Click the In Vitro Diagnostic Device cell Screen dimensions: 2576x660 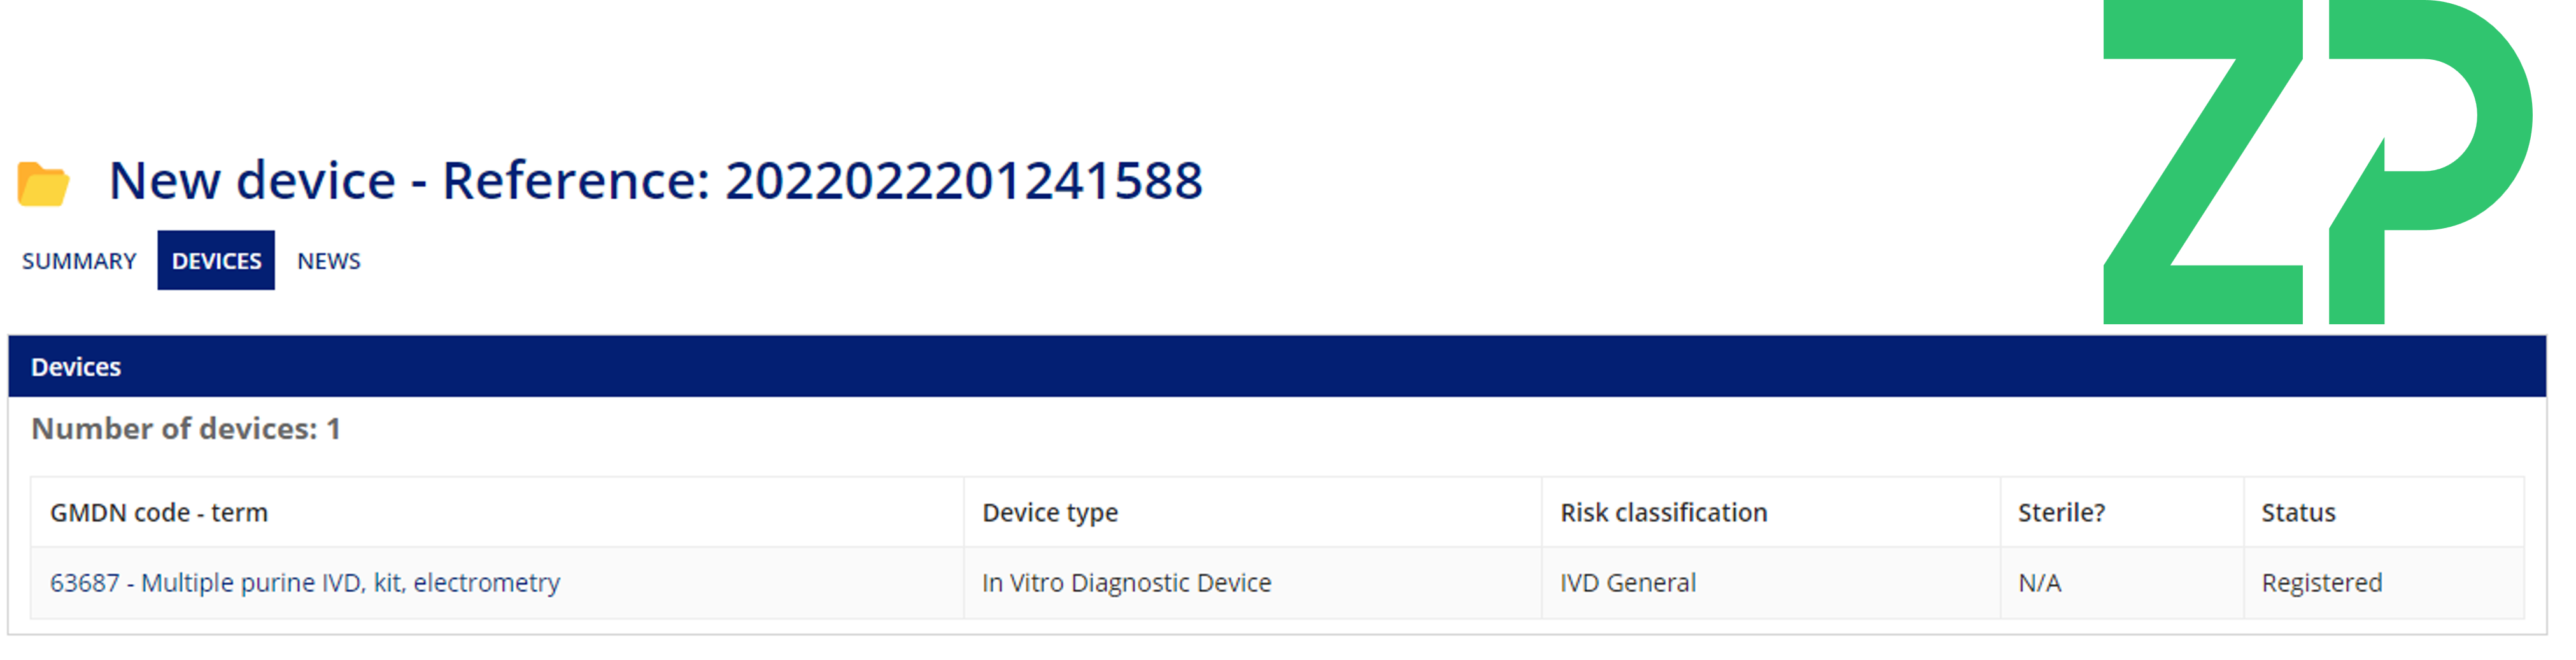pyautogui.click(x=1126, y=583)
